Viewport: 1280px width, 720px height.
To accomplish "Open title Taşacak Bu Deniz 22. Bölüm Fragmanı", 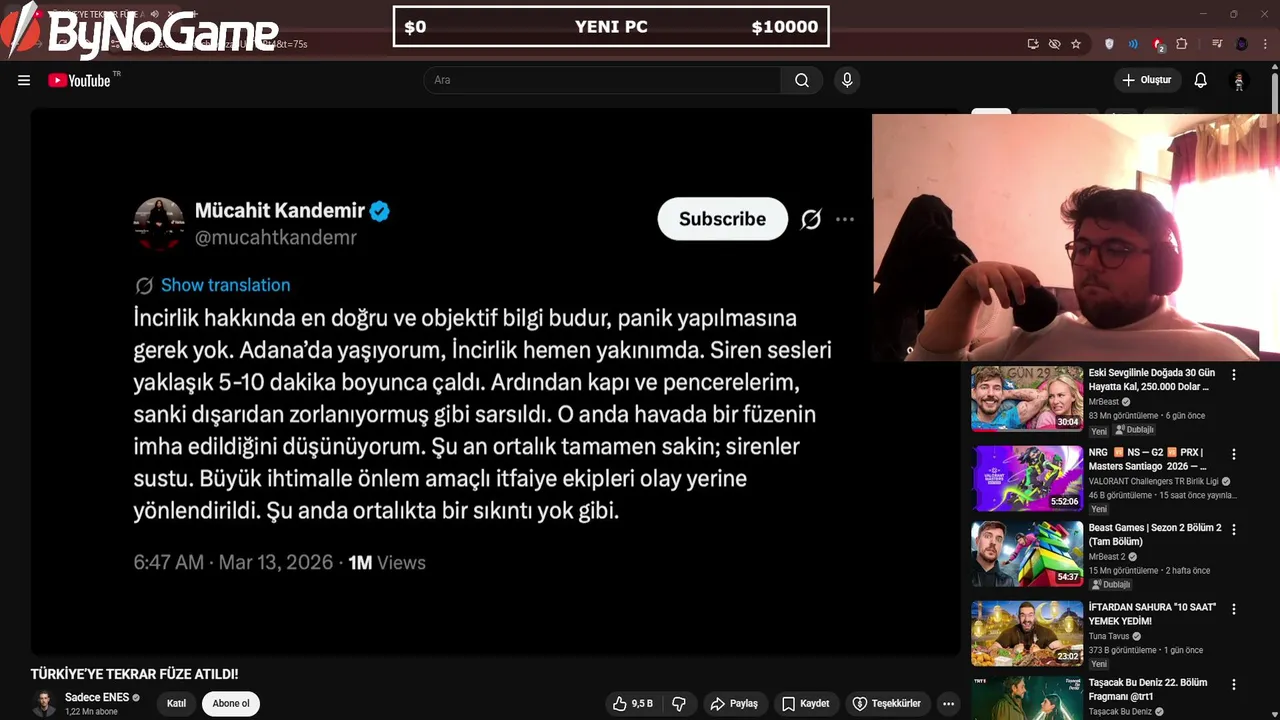I will [x=1148, y=689].
